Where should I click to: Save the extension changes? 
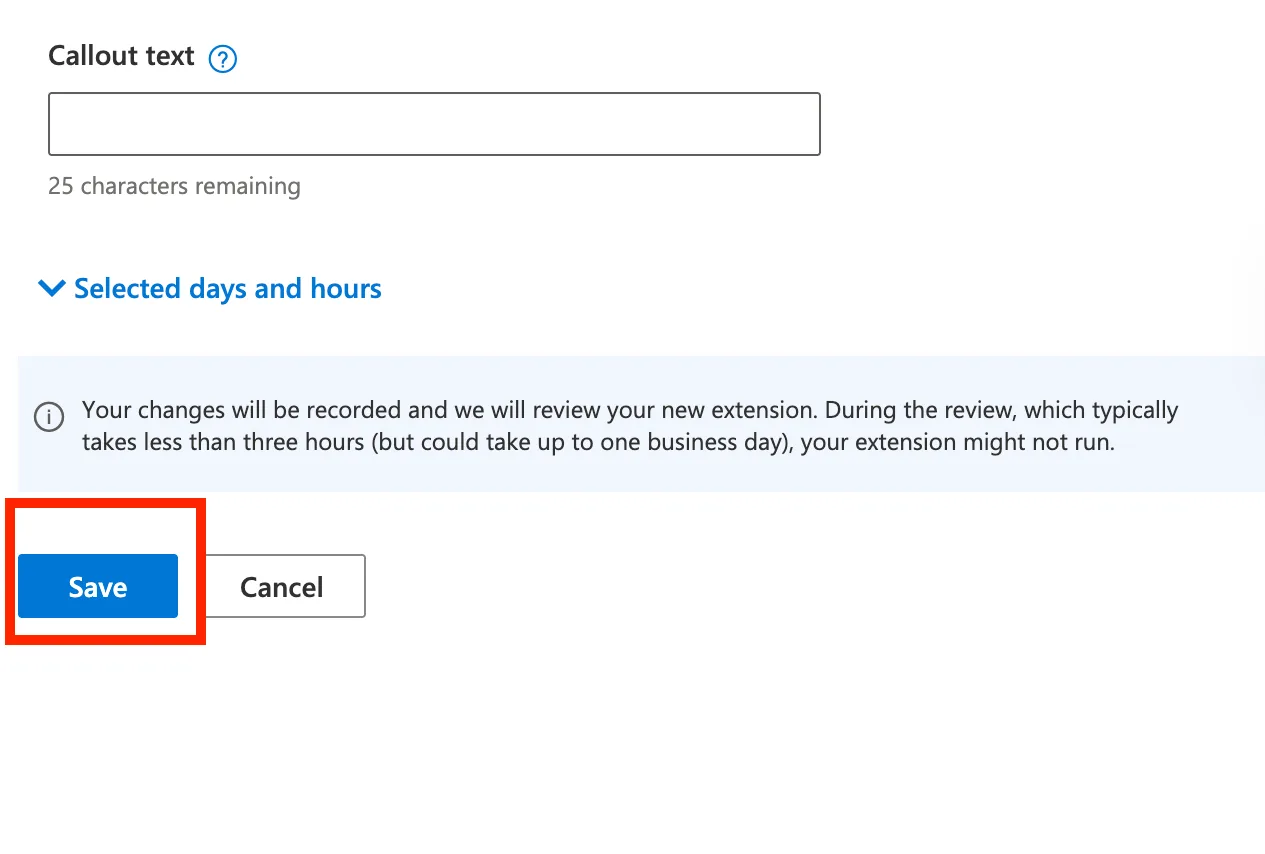click(98, 586)
